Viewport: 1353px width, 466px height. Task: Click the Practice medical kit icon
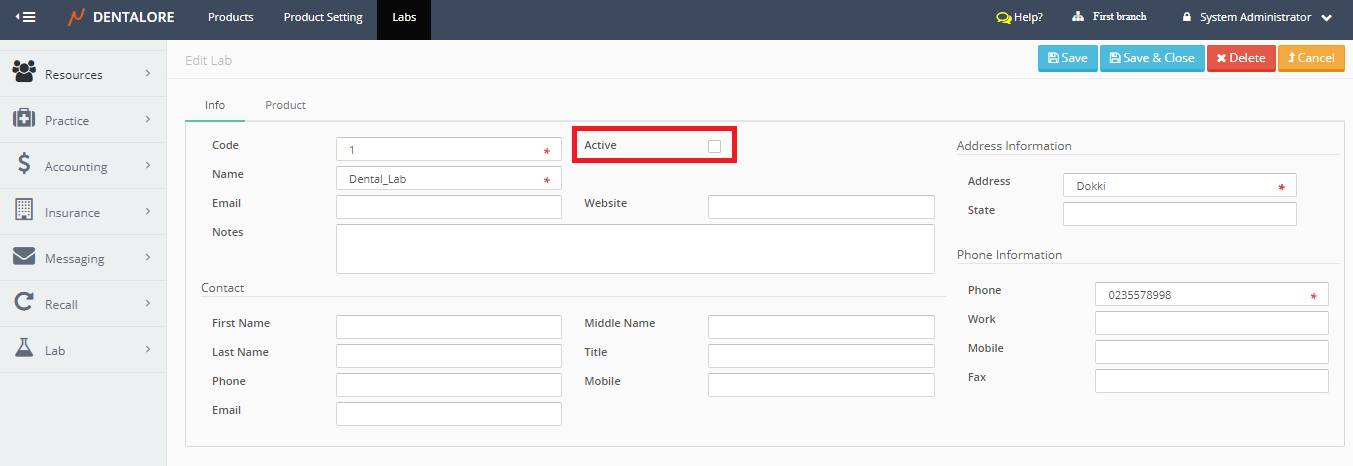coord(24,119)
